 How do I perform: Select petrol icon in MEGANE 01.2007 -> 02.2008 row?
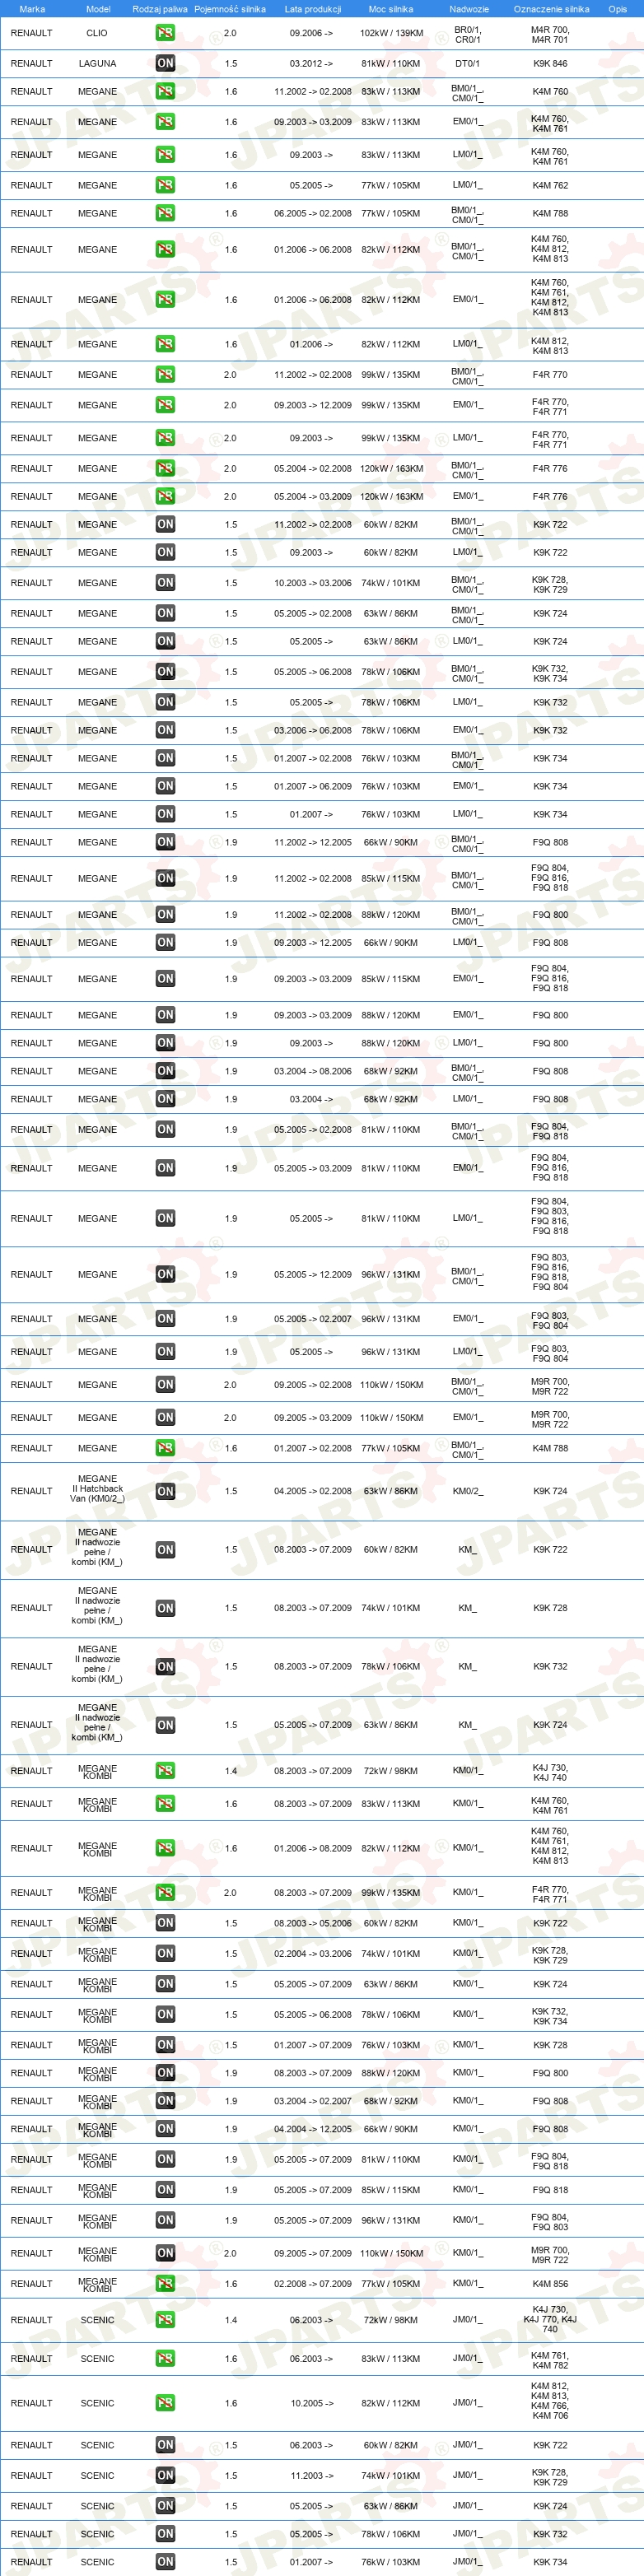165,1448
